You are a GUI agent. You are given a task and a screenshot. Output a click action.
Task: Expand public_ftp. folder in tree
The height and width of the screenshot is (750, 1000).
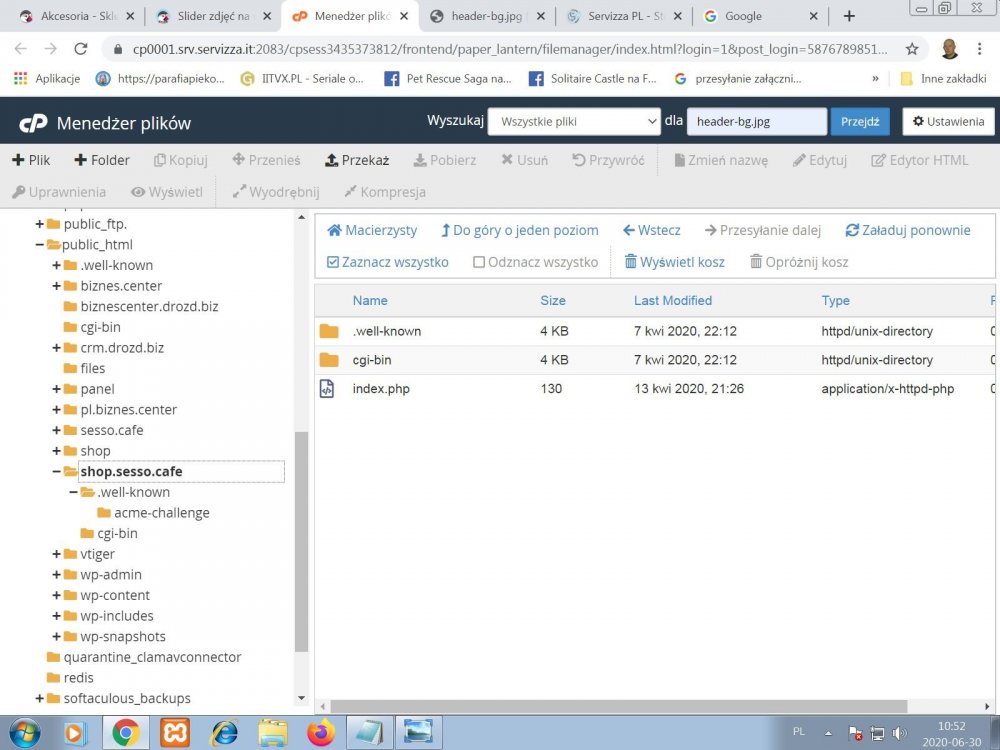(40, 224)
